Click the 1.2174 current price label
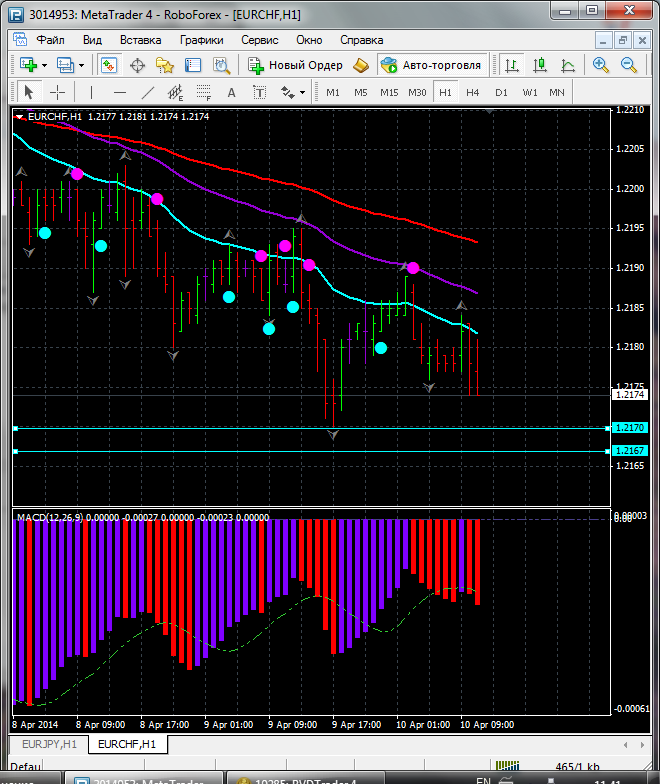Screen dimensions: 660x784 point(630,394)
